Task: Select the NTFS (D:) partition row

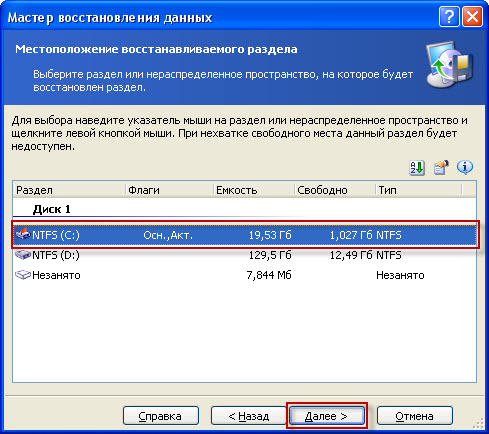Action: [244, 255]
